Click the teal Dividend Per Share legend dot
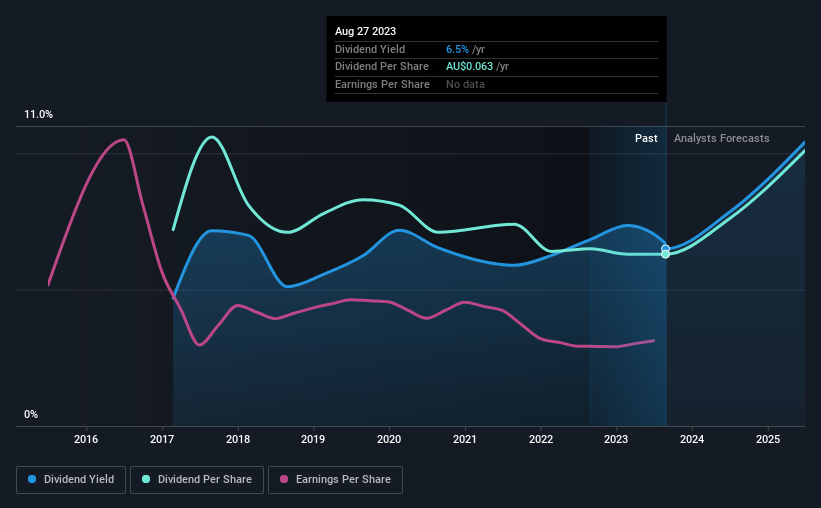 [x=146, y=479]
